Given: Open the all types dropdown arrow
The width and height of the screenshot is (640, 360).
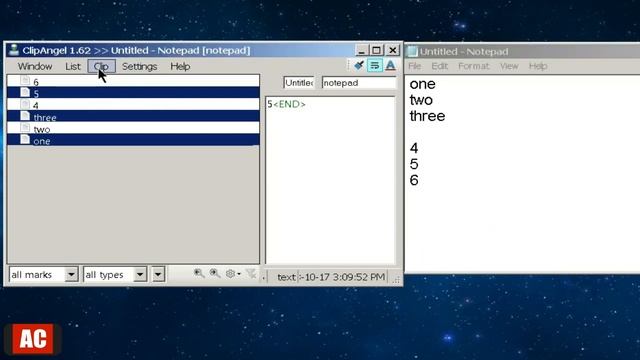Looking at the screenshot, I should [140, 274].
